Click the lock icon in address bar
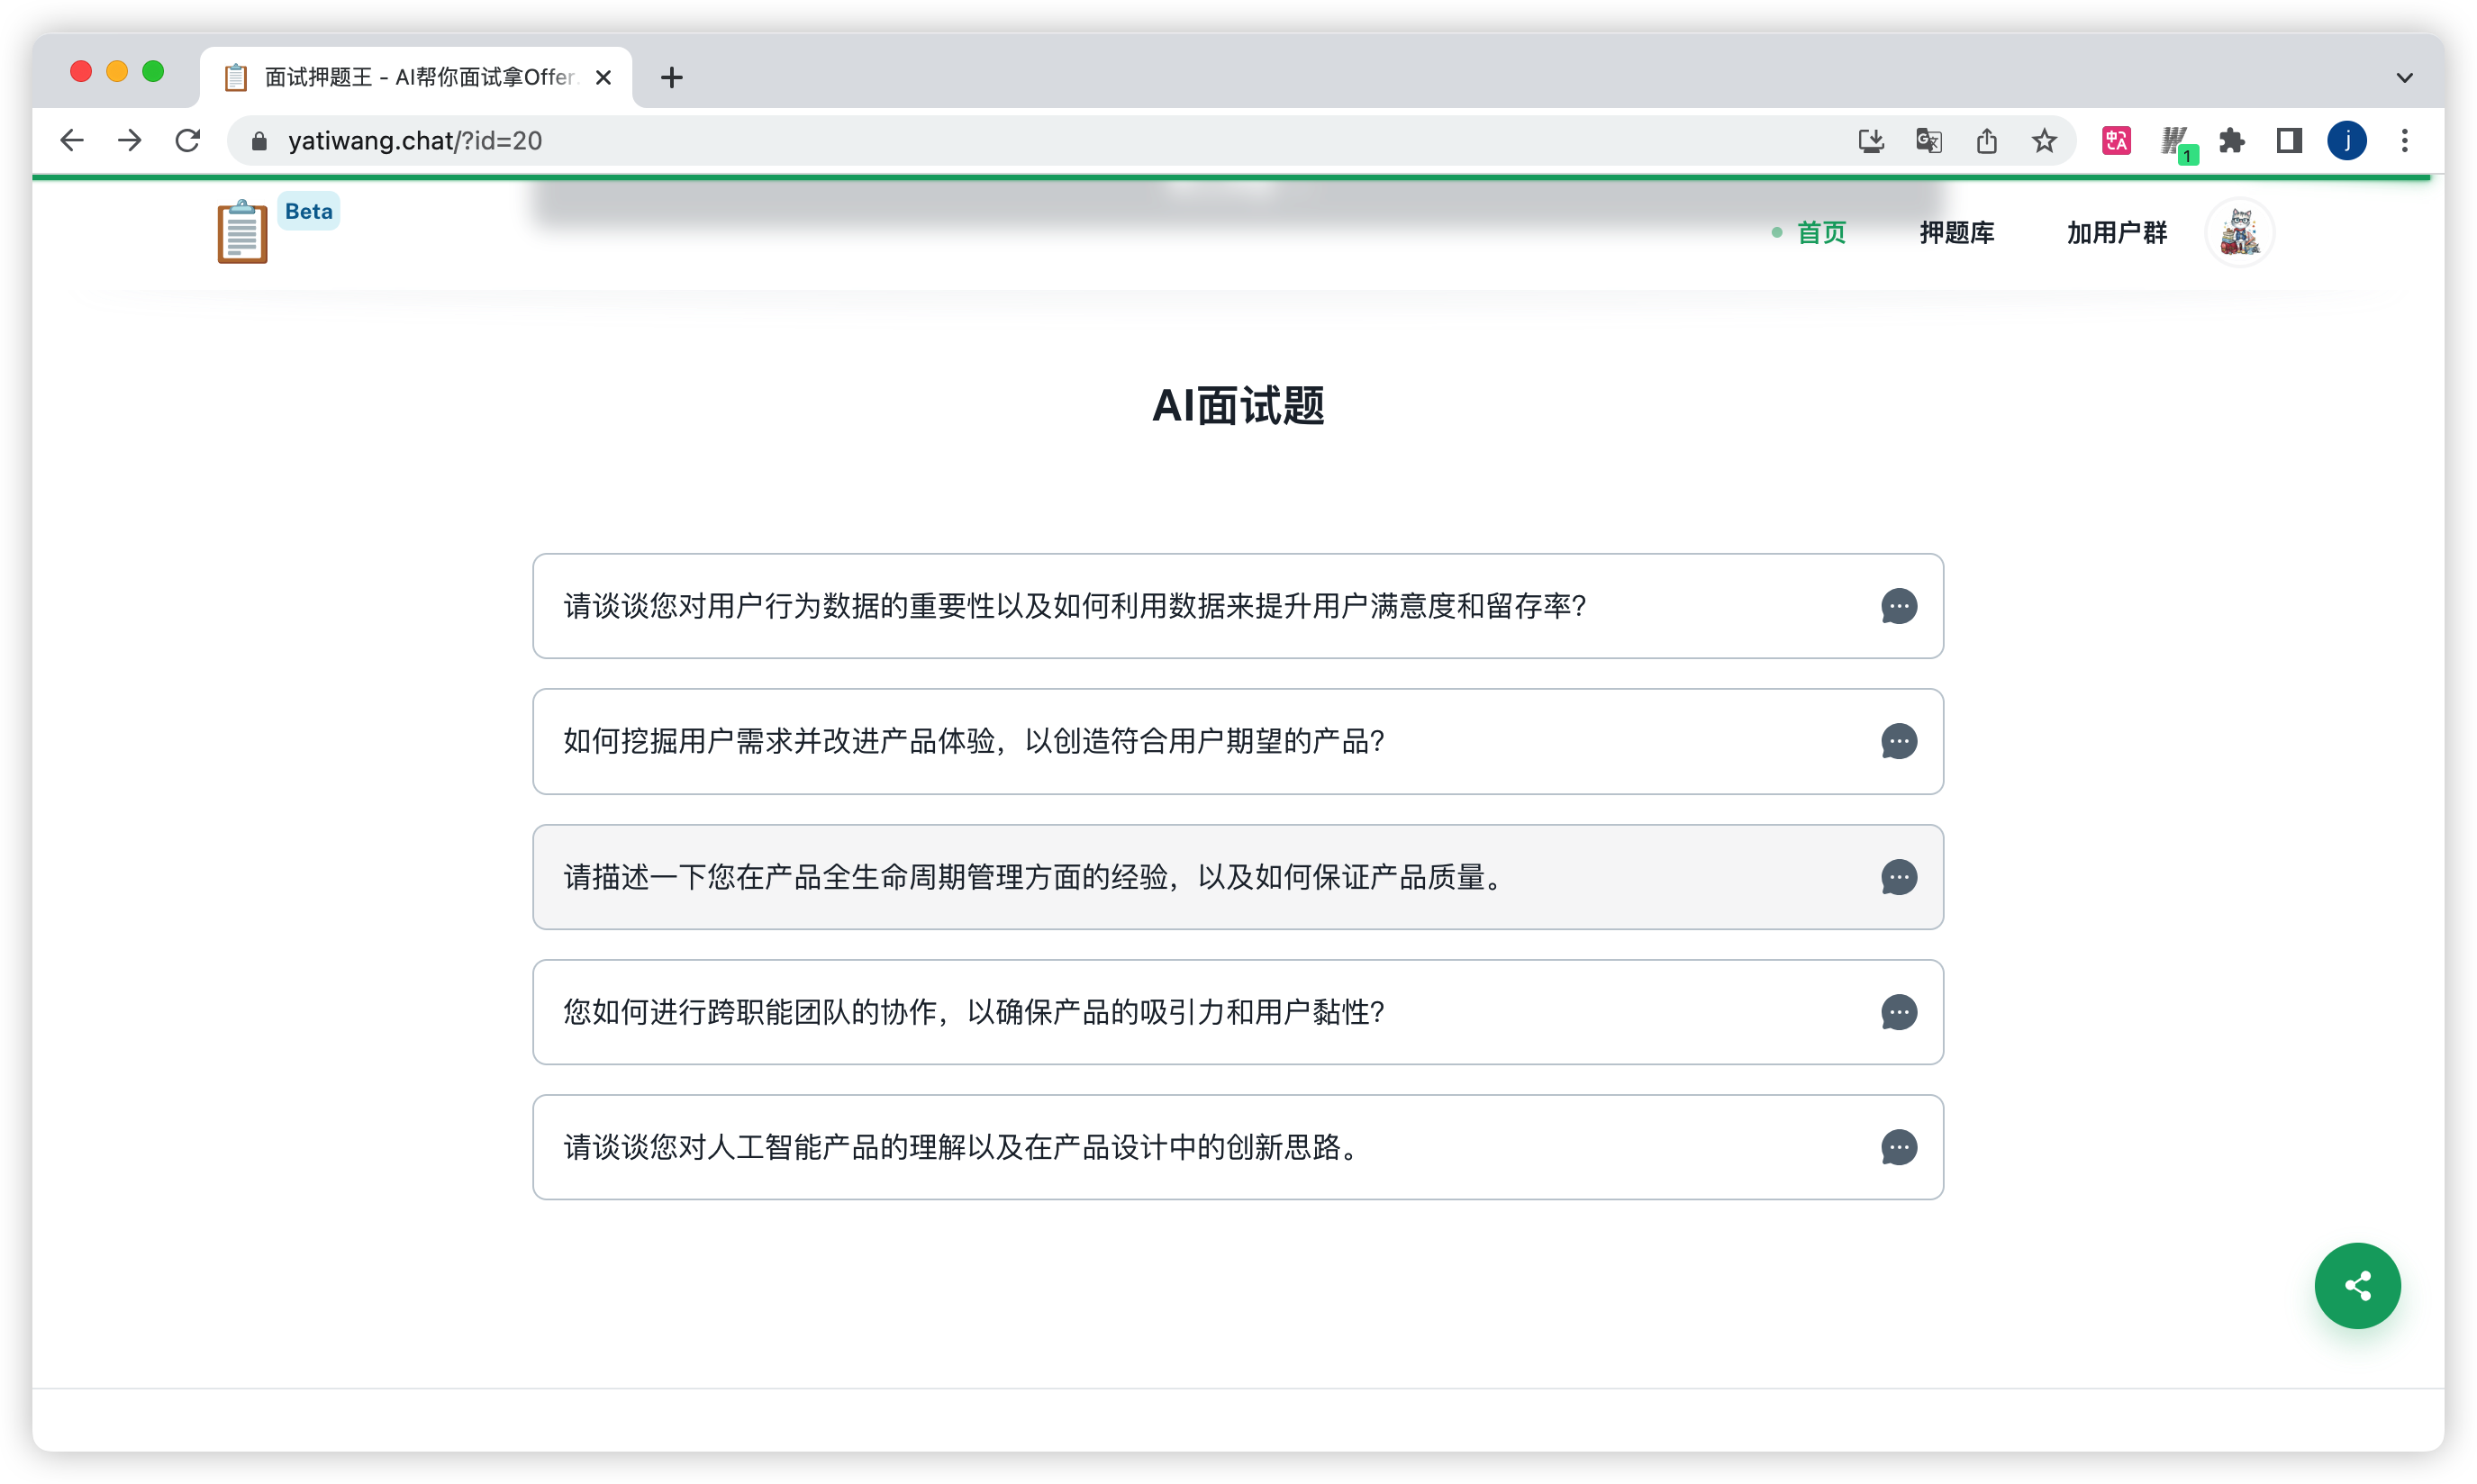 click(259, 141)
